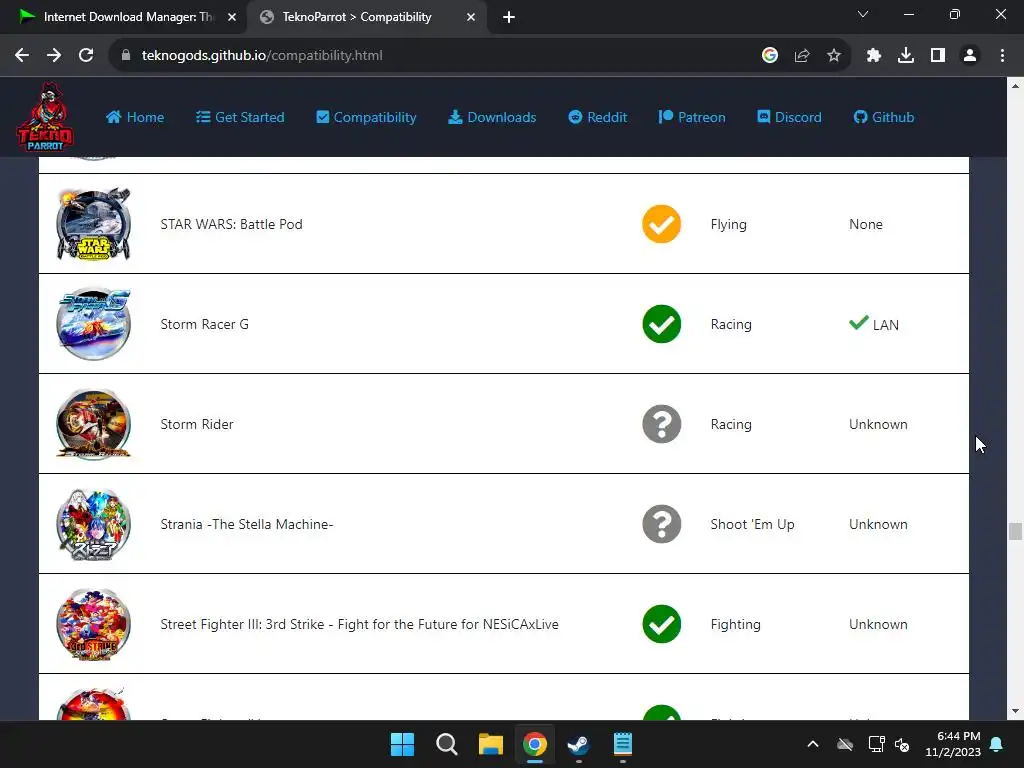Open a new browser tab

pos(509,17)
